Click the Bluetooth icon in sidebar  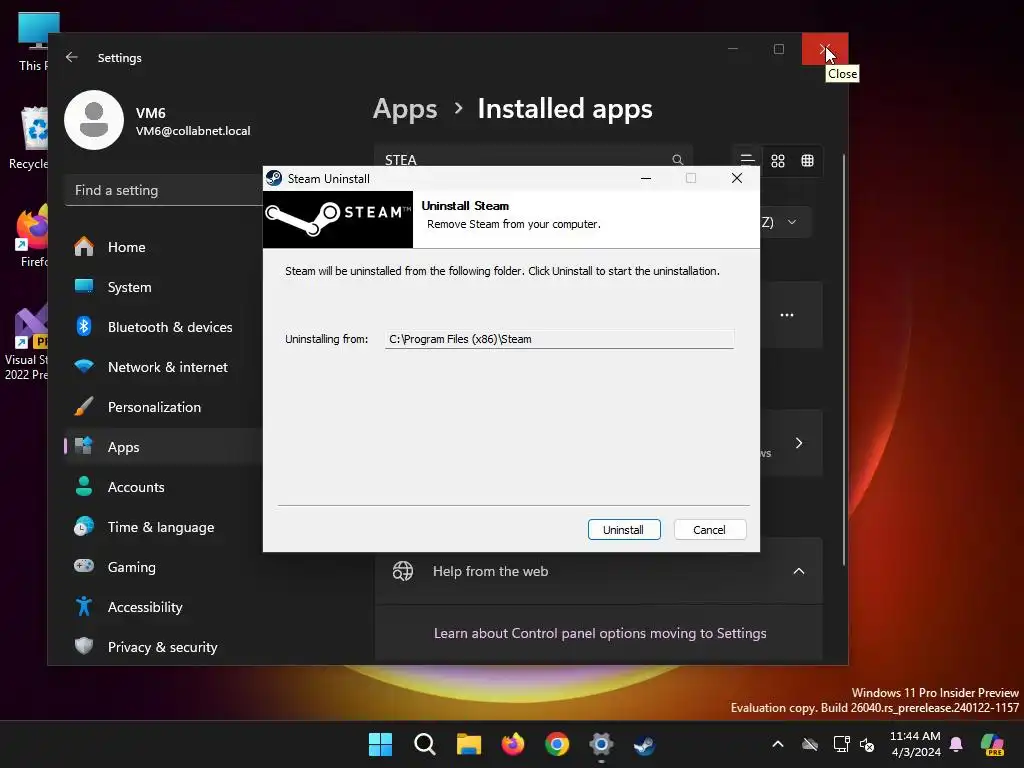(x=84, y=327)
